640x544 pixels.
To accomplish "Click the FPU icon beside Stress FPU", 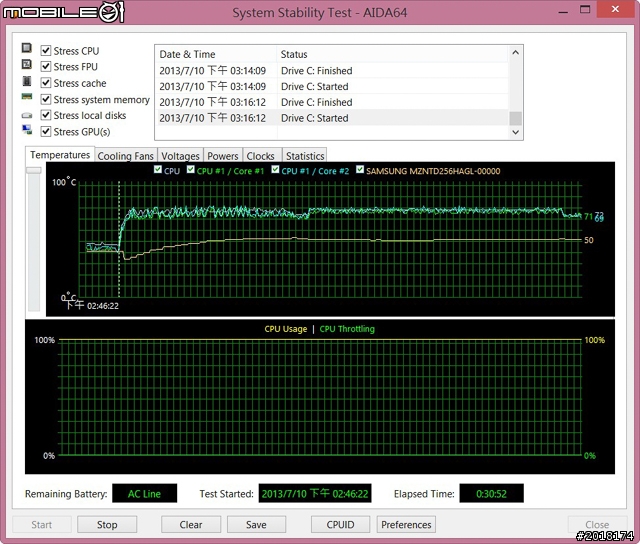I will (27, 64).
